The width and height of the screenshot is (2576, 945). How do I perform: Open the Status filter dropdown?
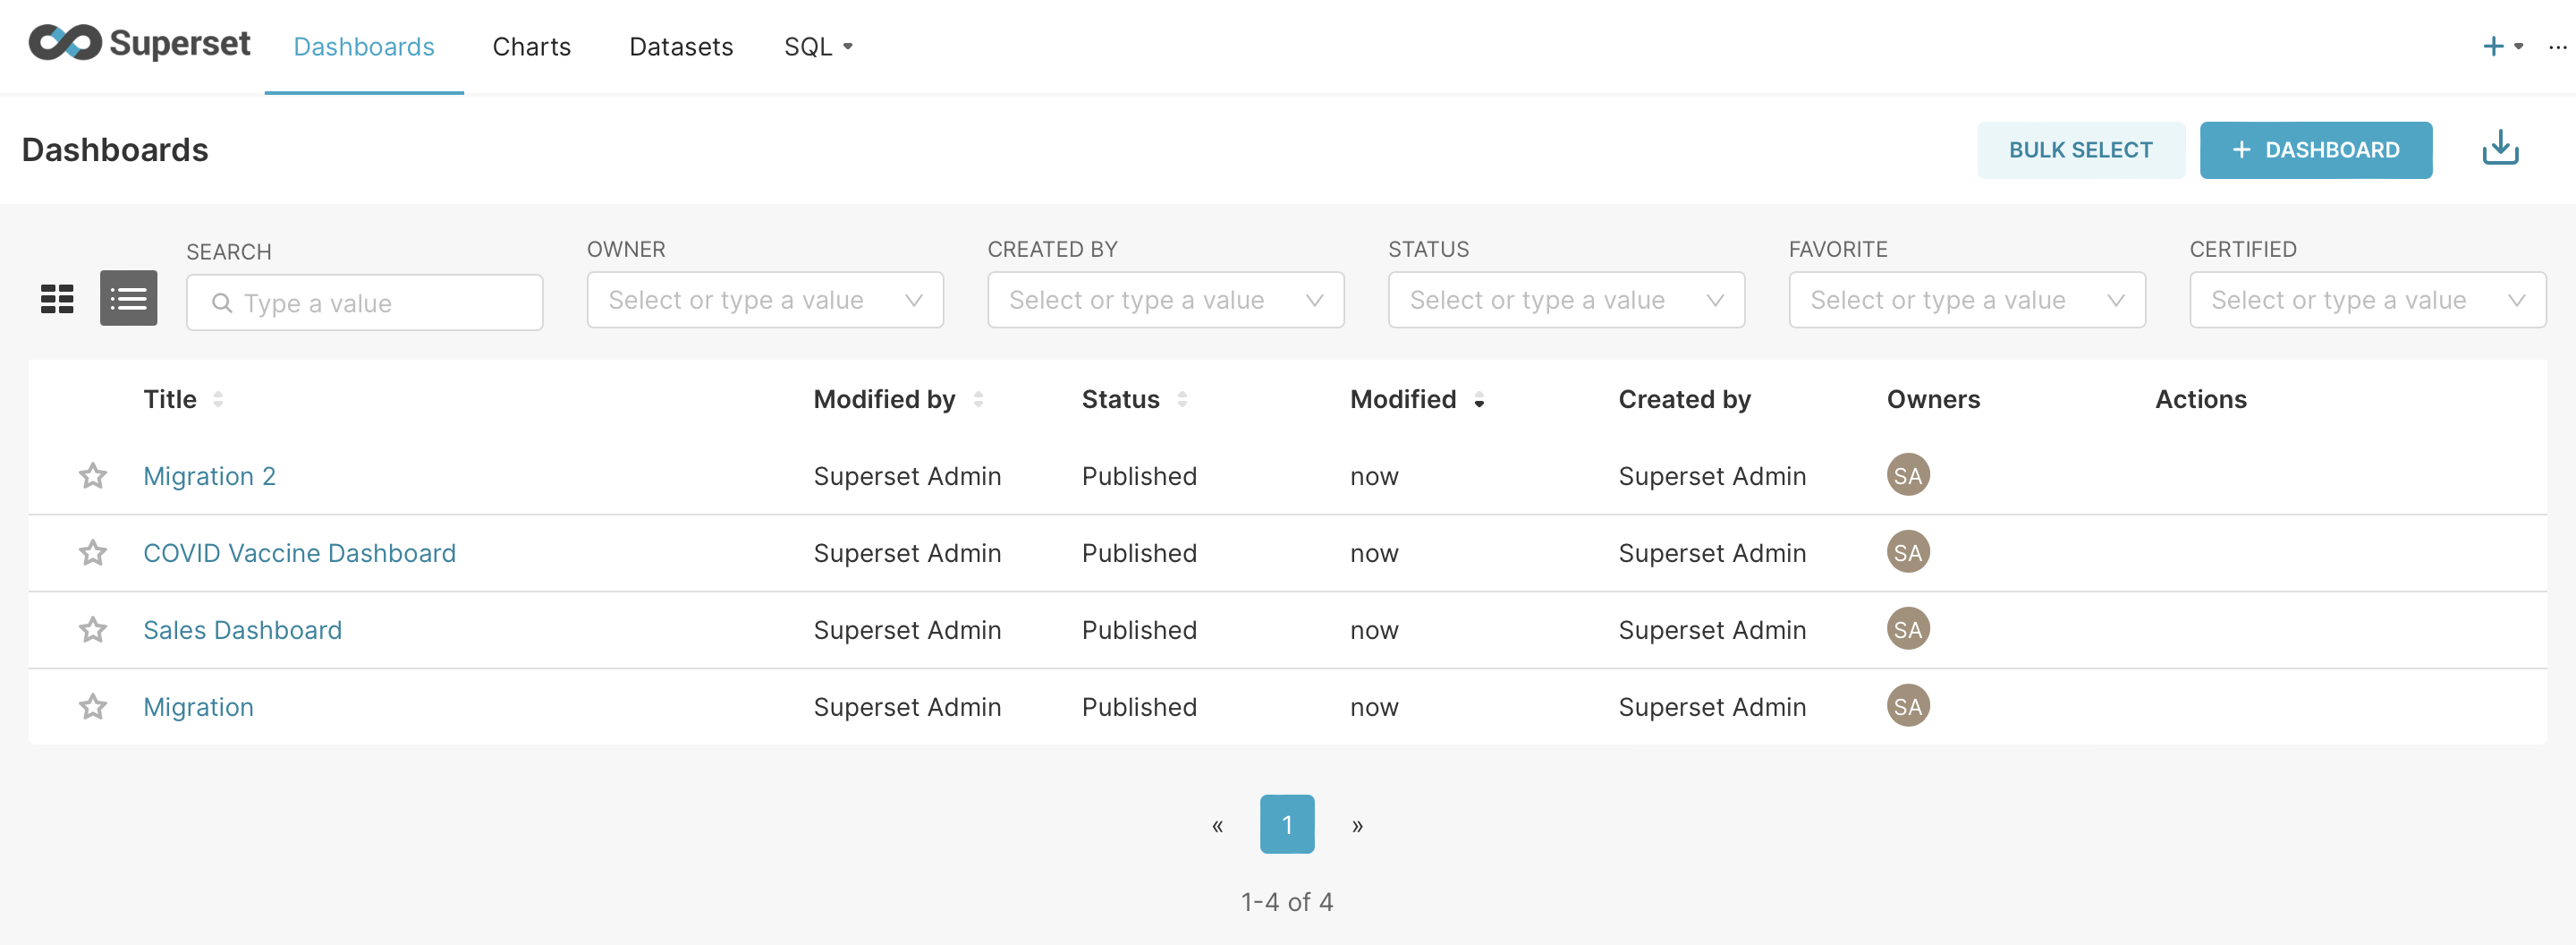pos(1565,300)
